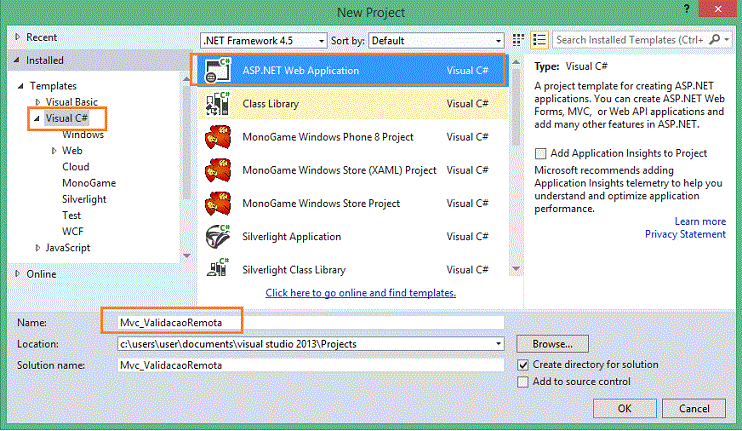Select the Test template category
Viewport: 742px width, 431px height.
(71, 215)
